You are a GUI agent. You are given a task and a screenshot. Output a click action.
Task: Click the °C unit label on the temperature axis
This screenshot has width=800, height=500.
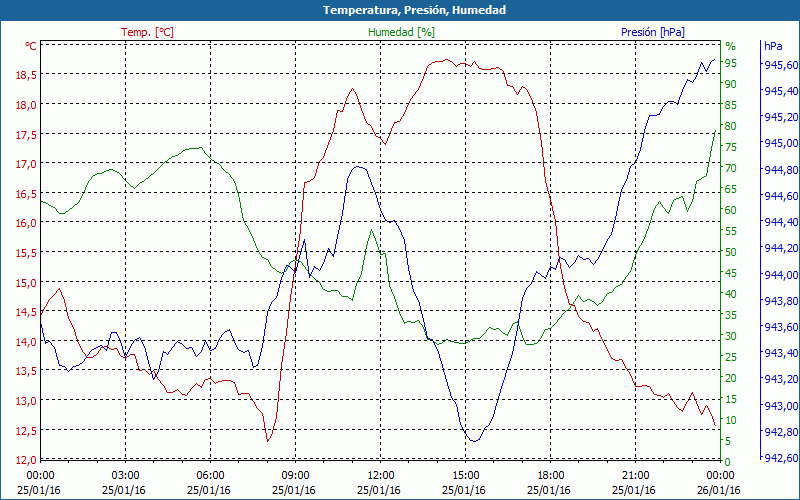31,46
